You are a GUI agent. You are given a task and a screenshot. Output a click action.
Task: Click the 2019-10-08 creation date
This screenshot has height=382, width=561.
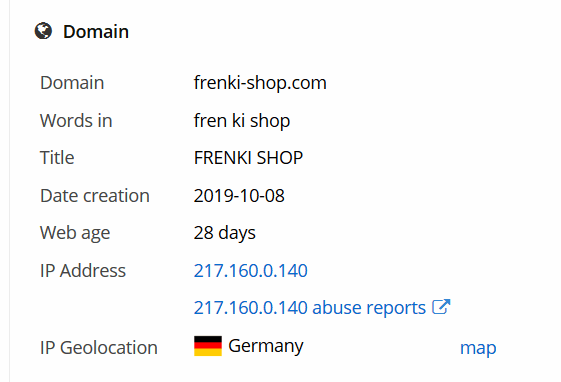(239, 196)
